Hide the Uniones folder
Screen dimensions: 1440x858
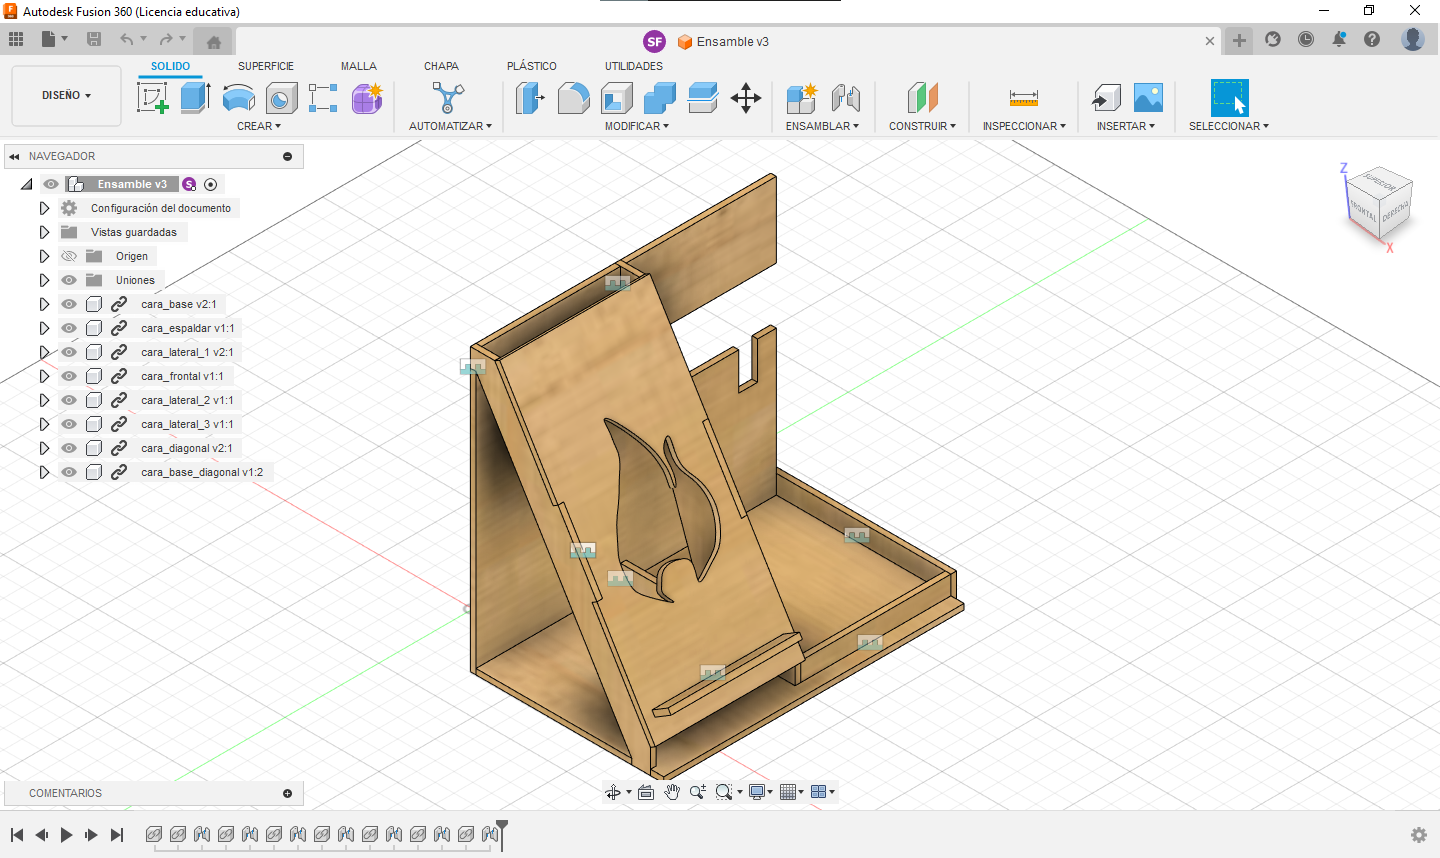click(x=69, y=280)
